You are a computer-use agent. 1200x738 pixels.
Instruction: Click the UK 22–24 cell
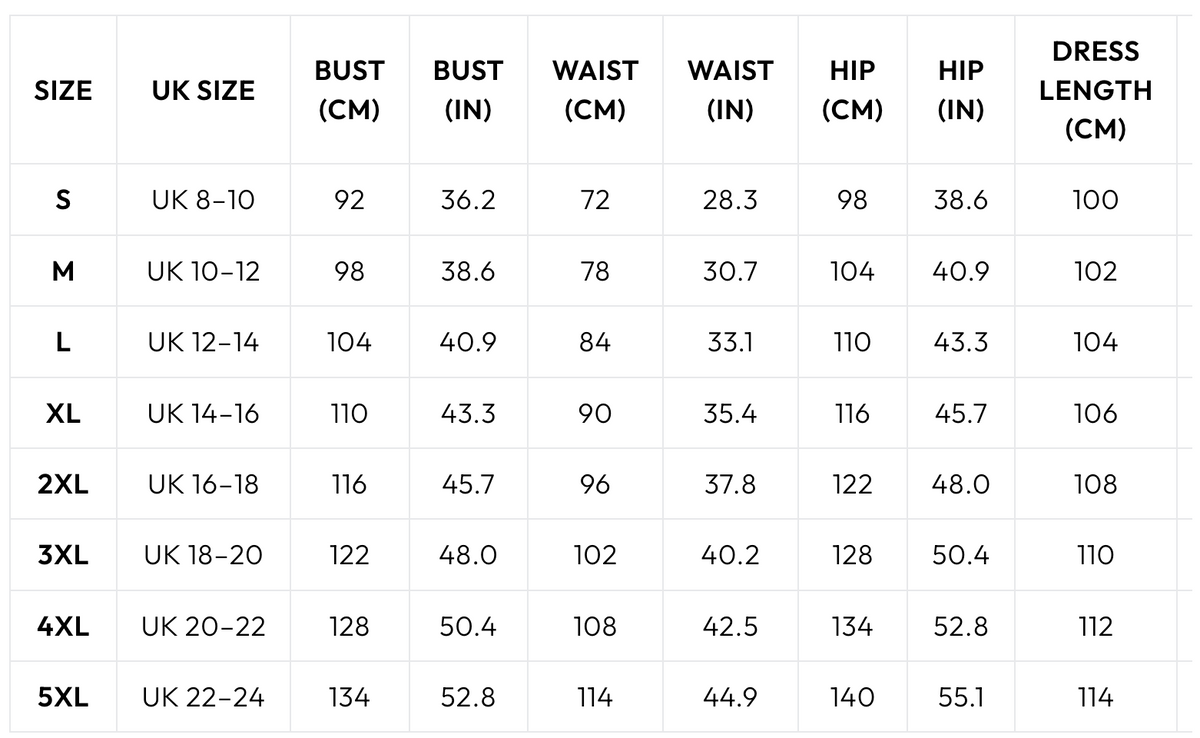203,697
